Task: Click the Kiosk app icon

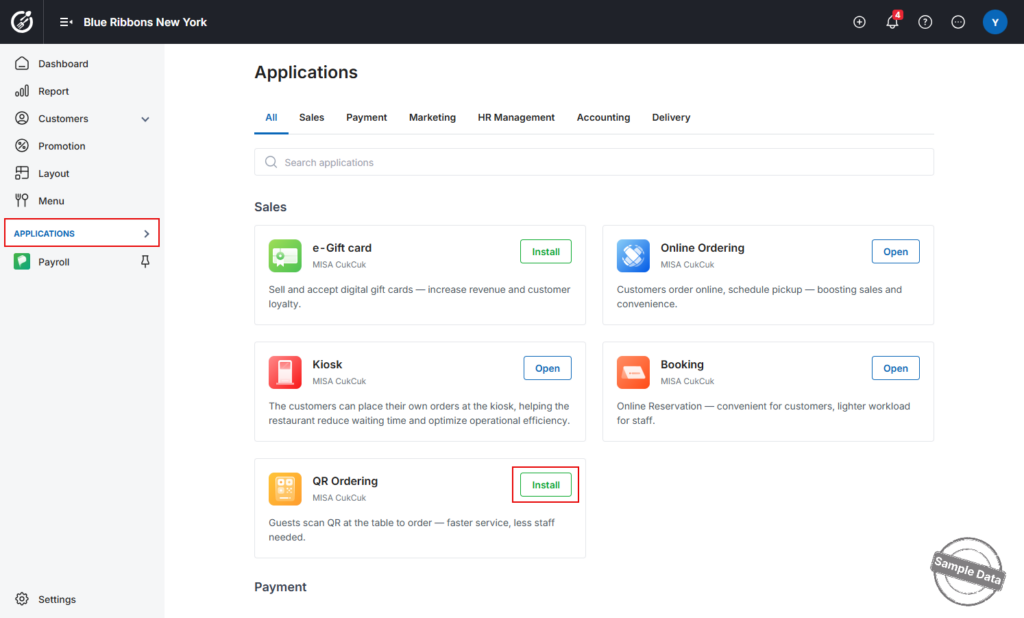Action: tap(285, 372)
